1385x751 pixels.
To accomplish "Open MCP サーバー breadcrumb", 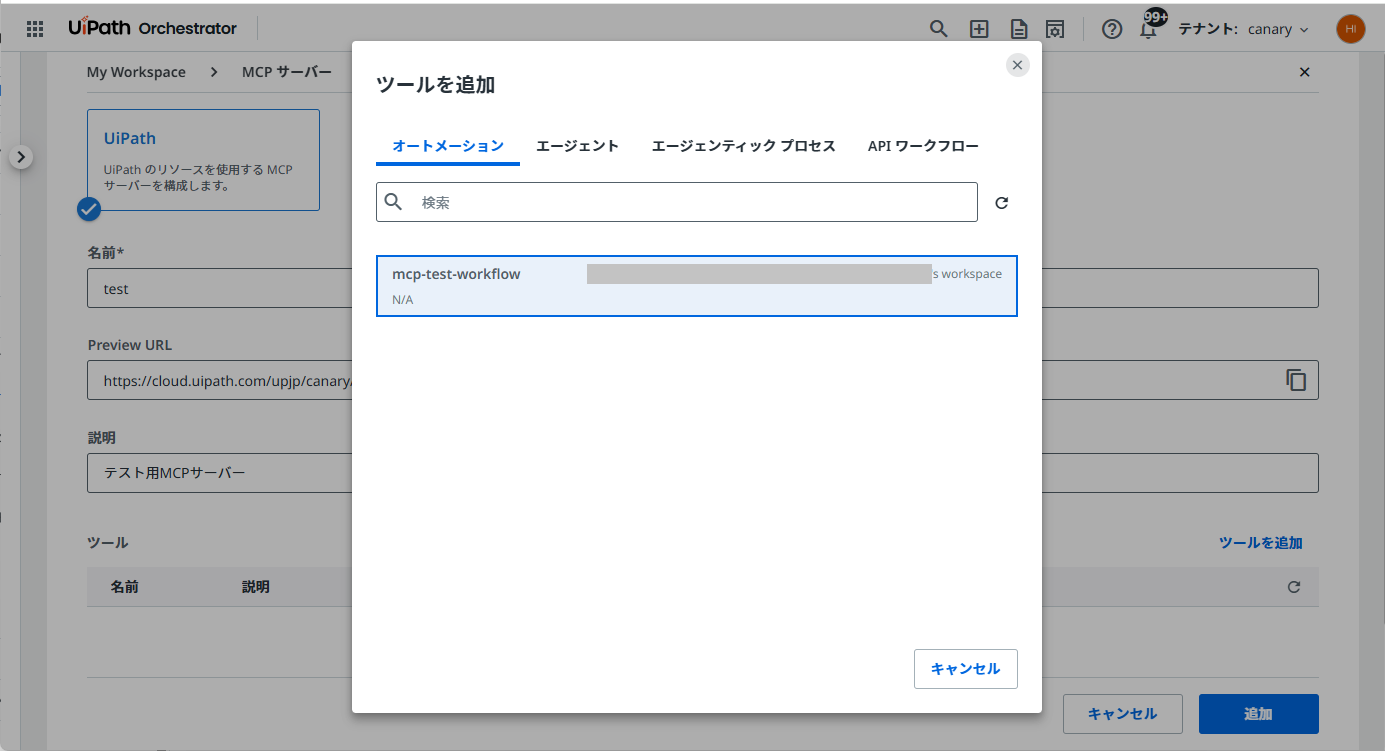I will (287, 72).
